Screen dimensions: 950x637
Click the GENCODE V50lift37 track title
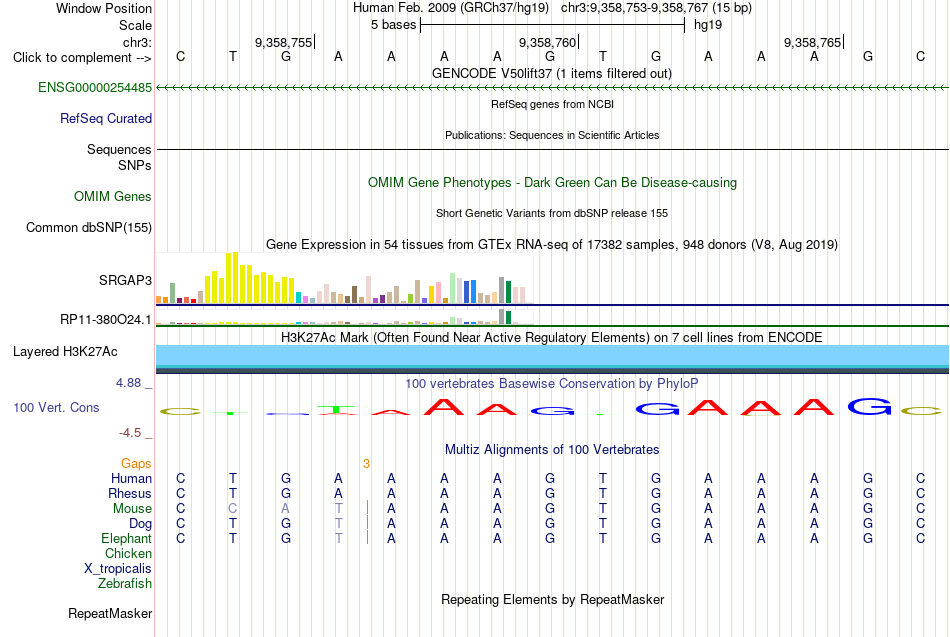552,73
